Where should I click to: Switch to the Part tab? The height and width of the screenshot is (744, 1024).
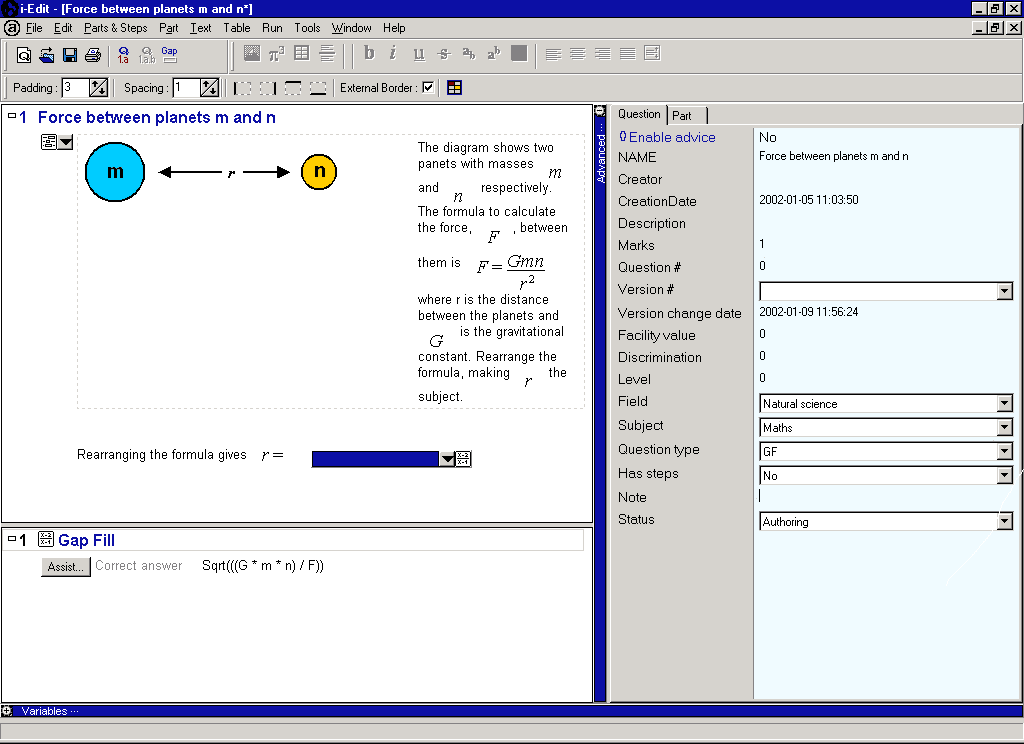tap(682, 115)
